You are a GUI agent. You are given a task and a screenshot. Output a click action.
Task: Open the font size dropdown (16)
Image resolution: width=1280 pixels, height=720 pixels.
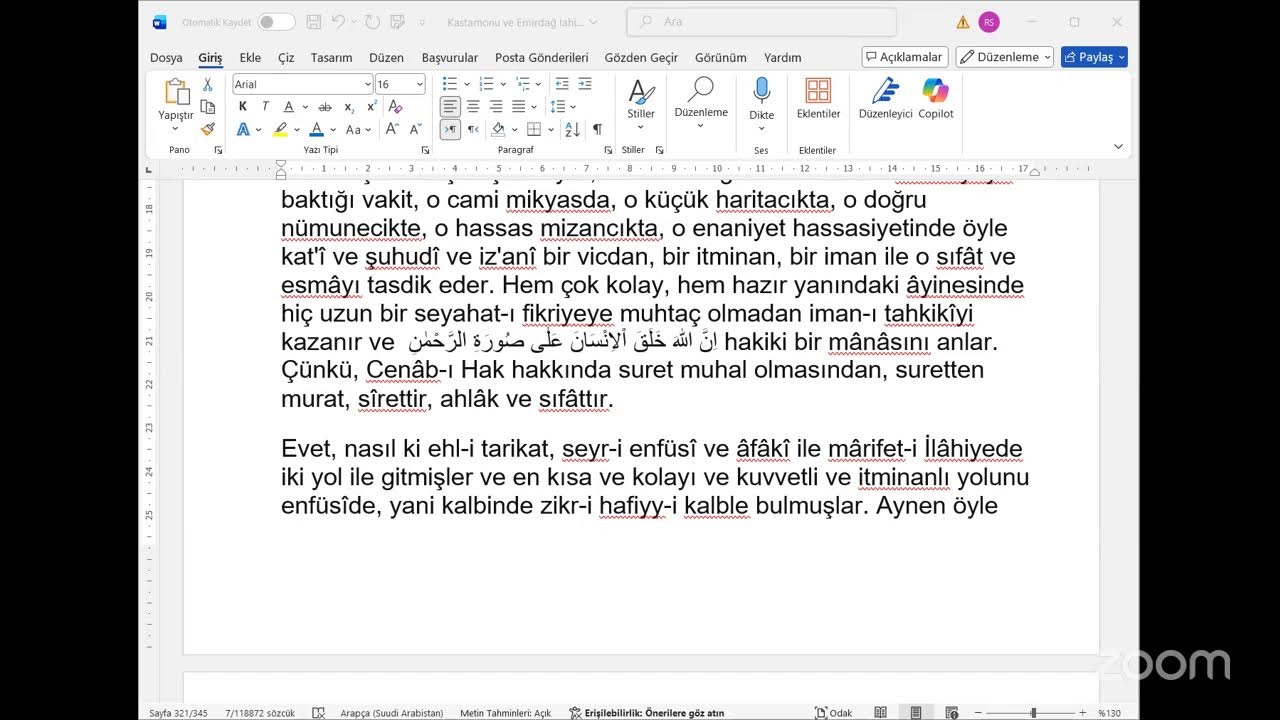click(419, 85)
